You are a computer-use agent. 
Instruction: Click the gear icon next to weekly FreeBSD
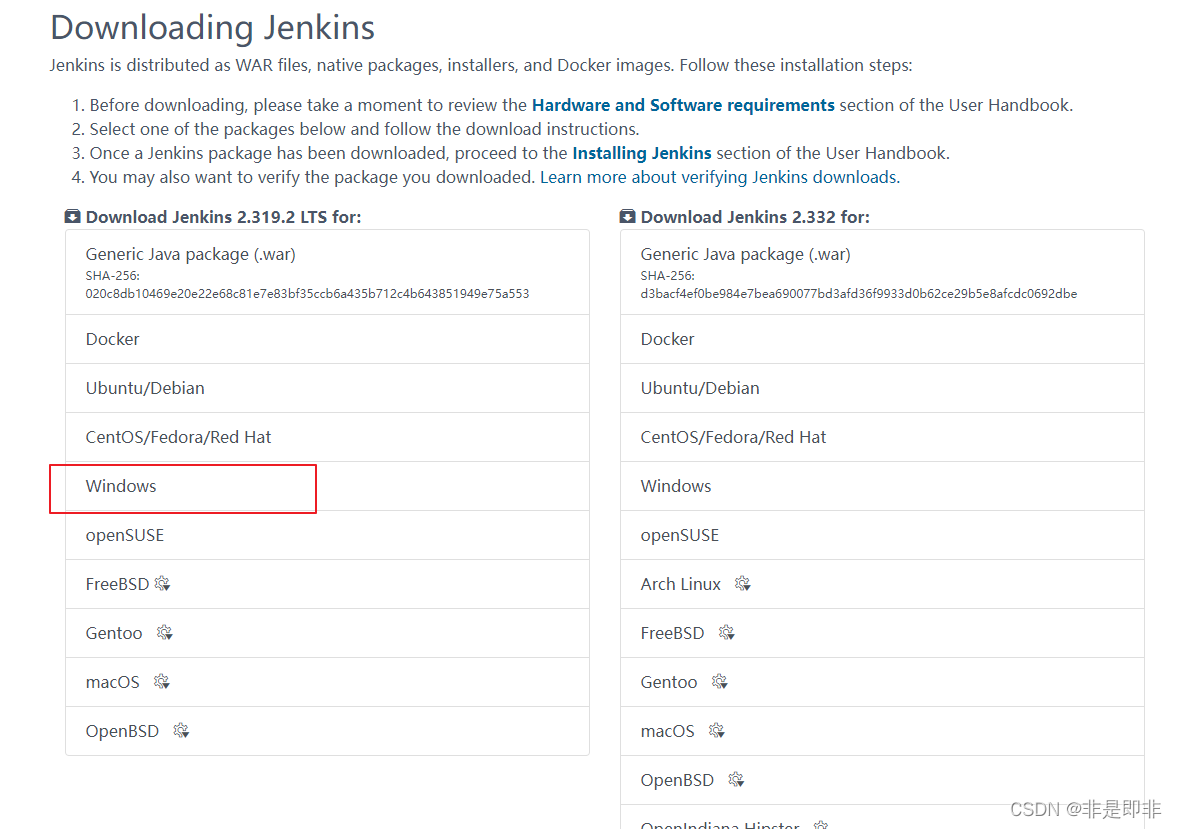coord(727,633)
